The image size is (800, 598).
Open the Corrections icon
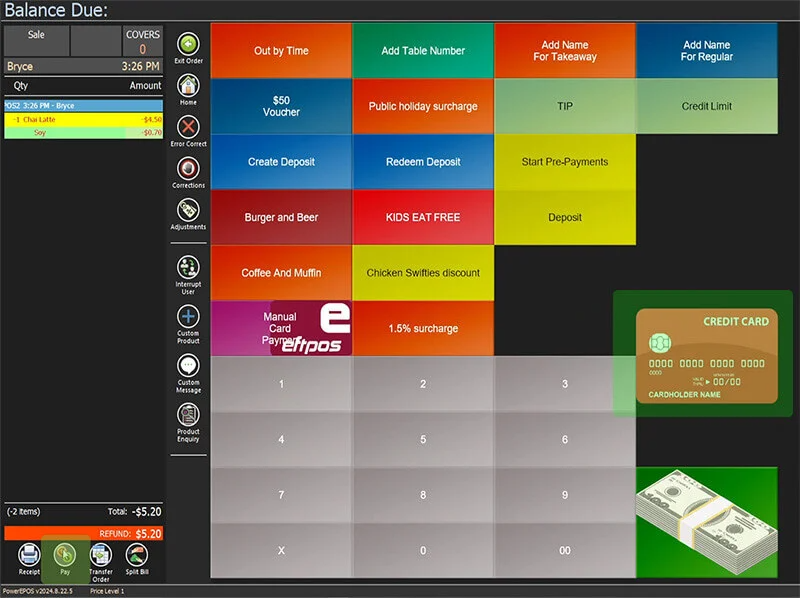[188, 168]
